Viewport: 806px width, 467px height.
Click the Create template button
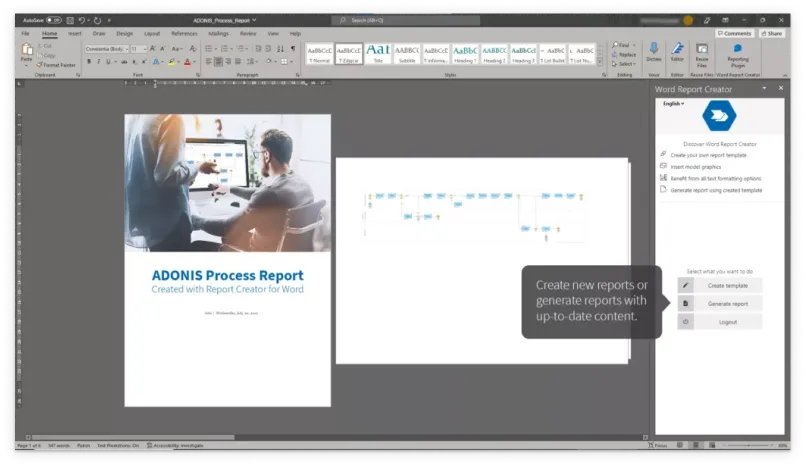click(x=720, y=285)
